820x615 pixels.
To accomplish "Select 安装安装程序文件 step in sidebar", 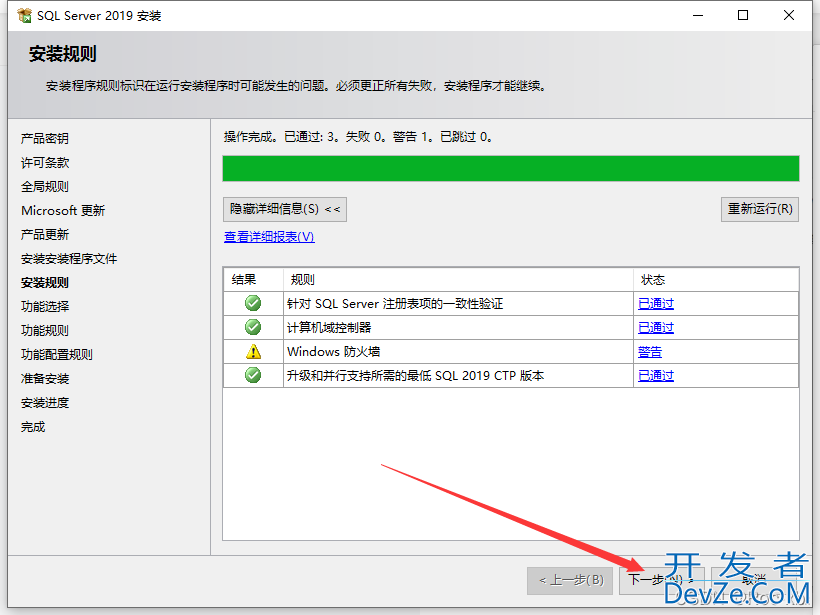I will point(69,259).
